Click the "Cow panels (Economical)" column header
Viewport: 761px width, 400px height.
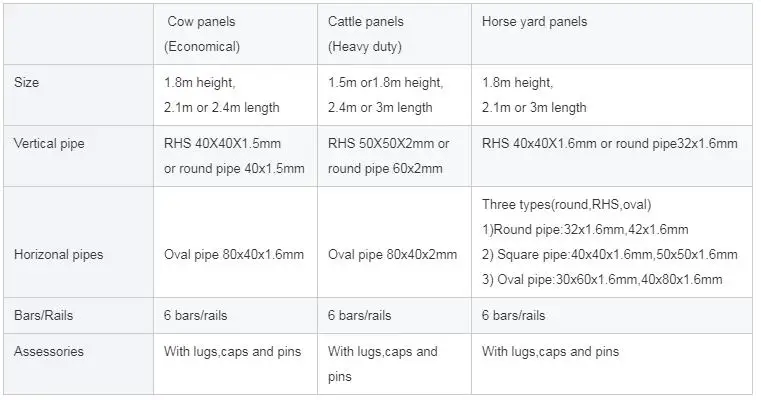click(x=201, y=33)
